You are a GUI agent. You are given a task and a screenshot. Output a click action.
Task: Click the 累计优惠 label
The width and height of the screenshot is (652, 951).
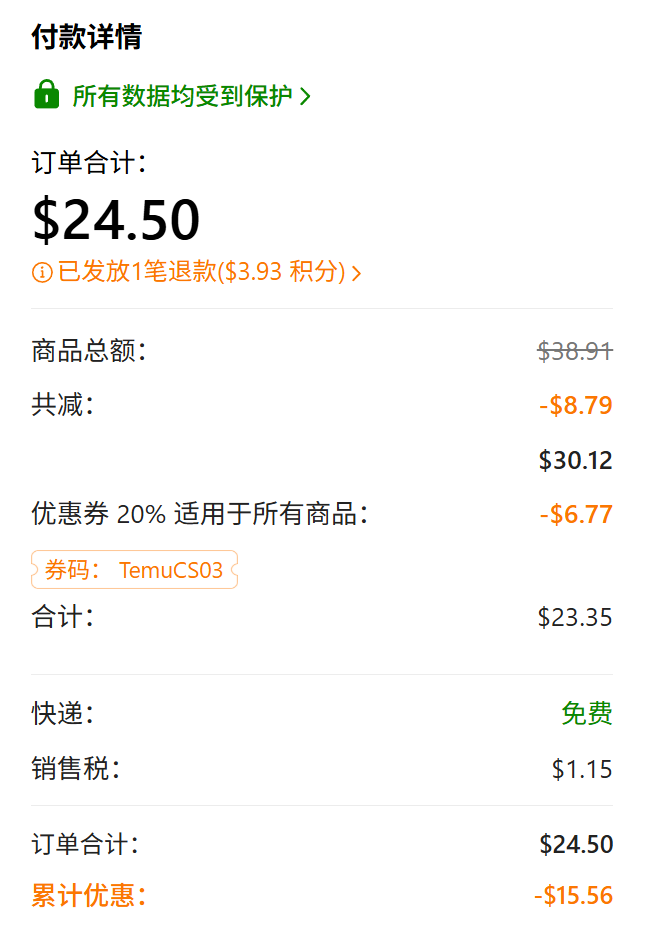coord(89,896)
